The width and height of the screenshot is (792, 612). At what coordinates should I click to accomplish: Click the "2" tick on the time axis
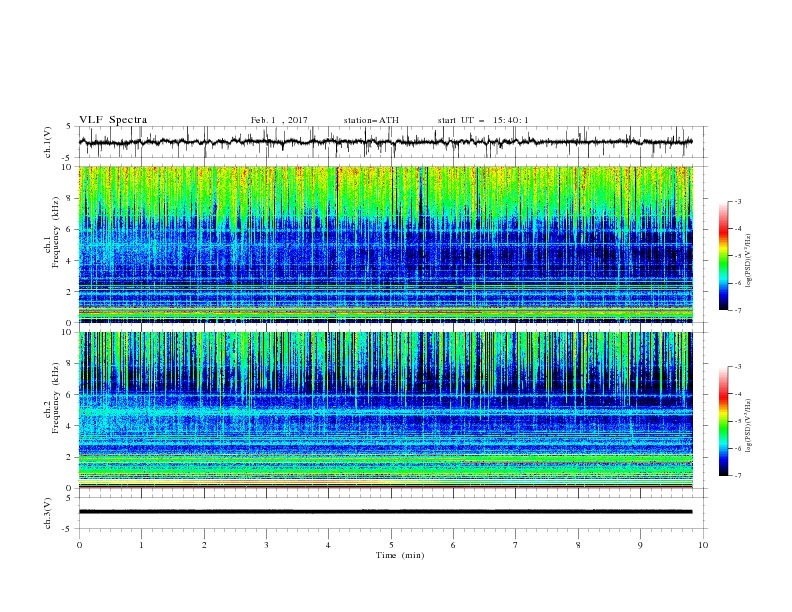tap(204, 545)
